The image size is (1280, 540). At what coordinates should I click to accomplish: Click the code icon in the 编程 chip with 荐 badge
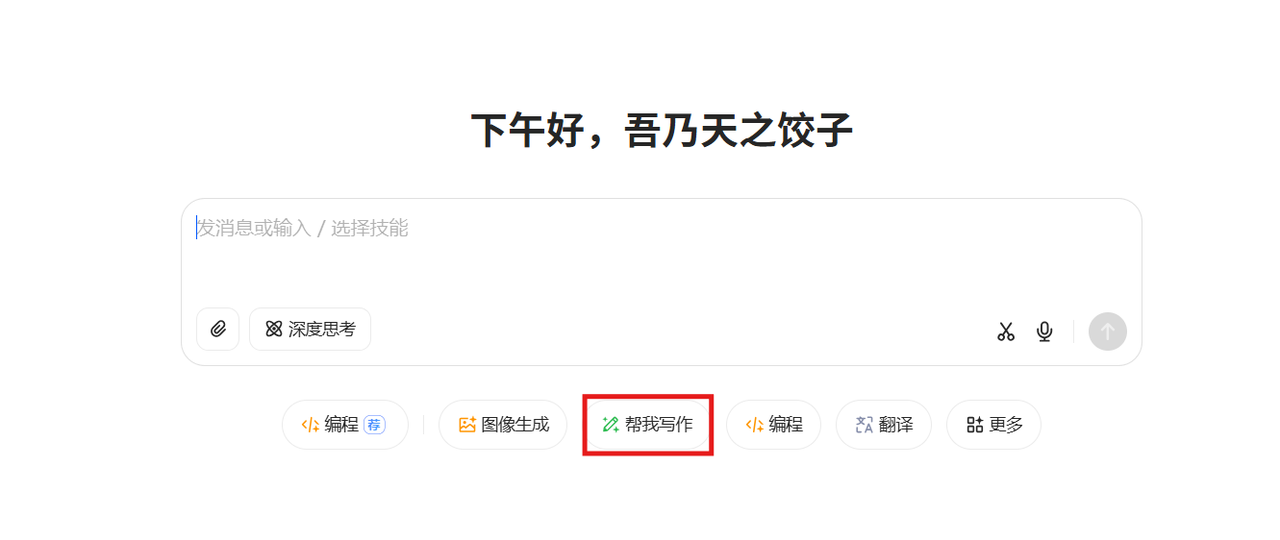311,424
